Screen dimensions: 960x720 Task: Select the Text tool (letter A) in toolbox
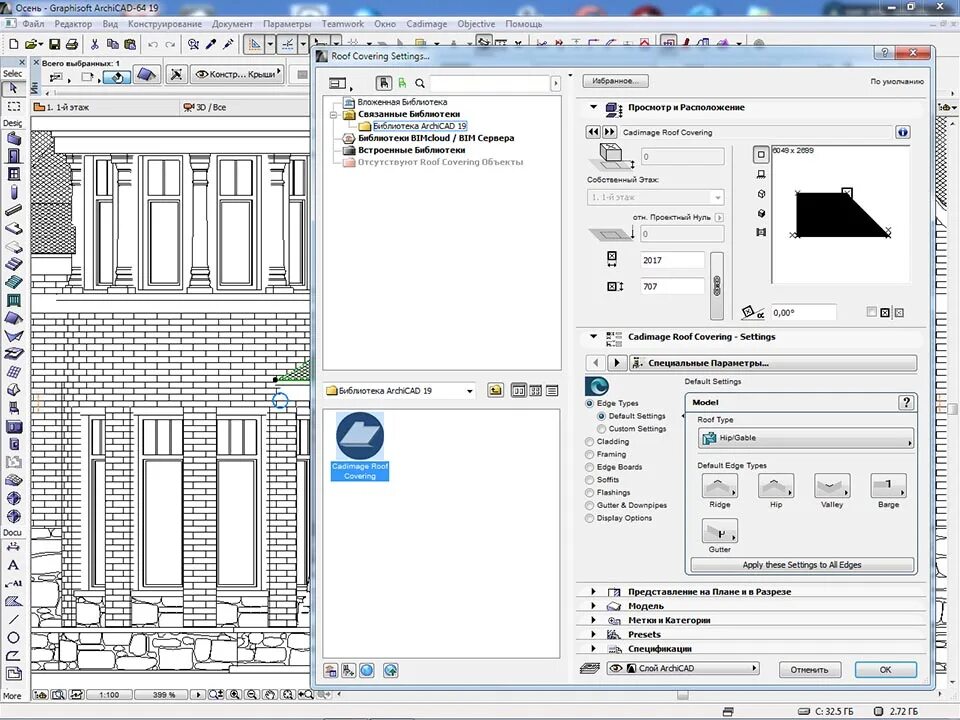coord(13,565)
